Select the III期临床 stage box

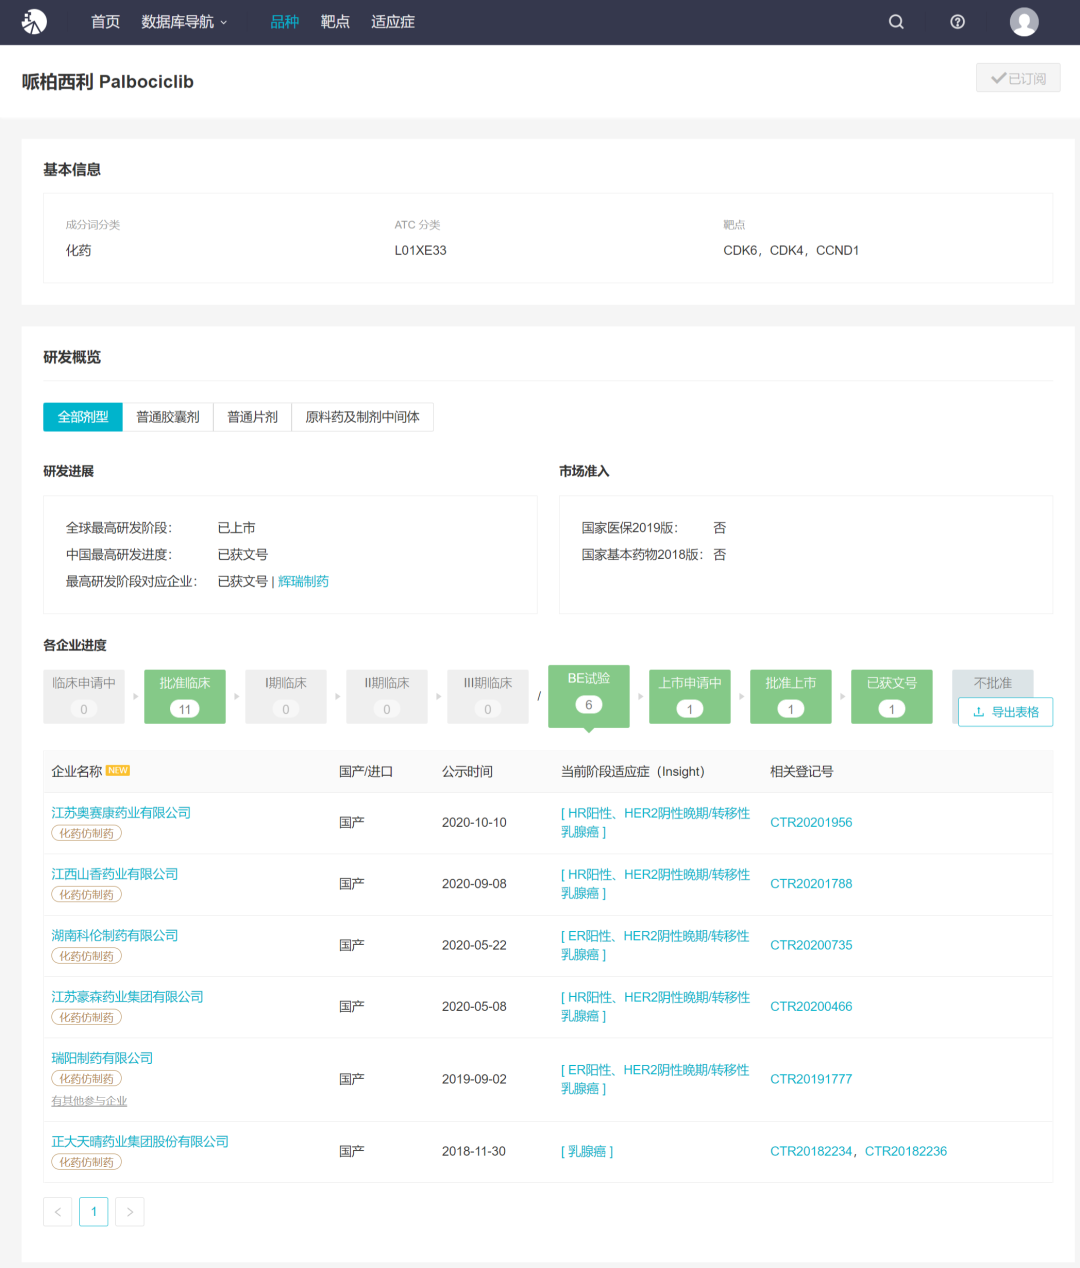pos(488,696)
